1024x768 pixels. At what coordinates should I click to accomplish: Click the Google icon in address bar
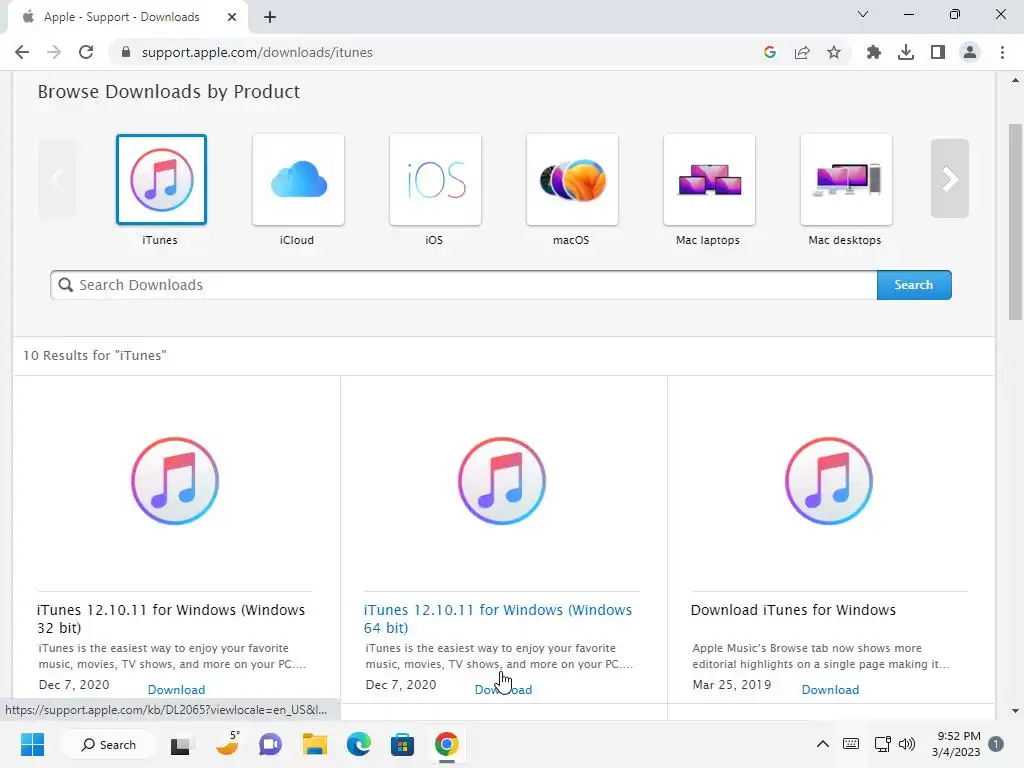tap(770, 52)
